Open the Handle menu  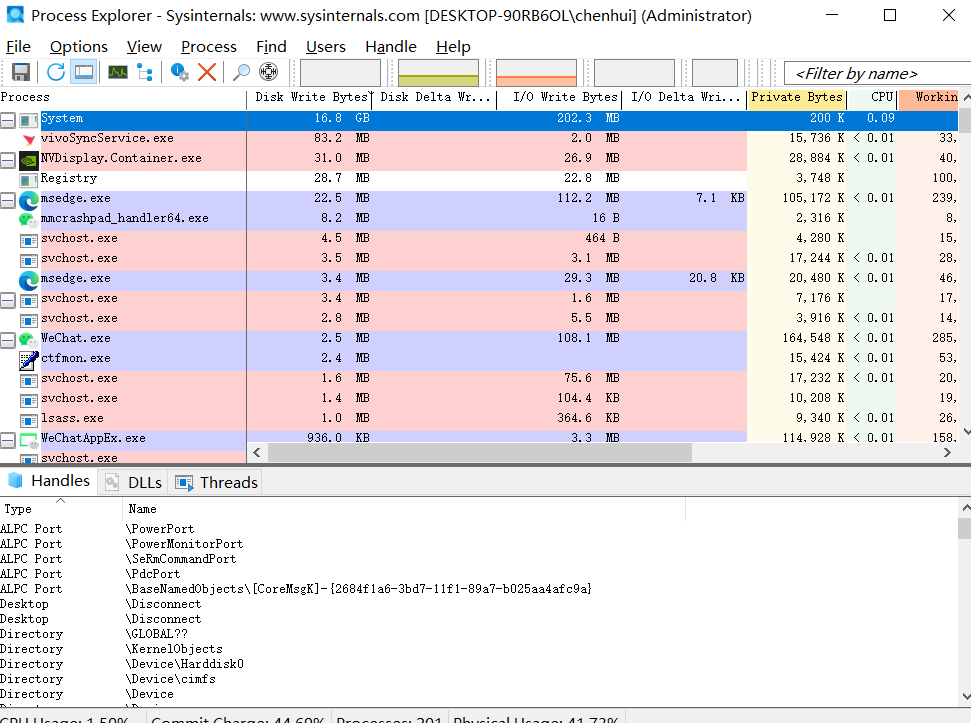pyautogui.click(x=391, y=46)
